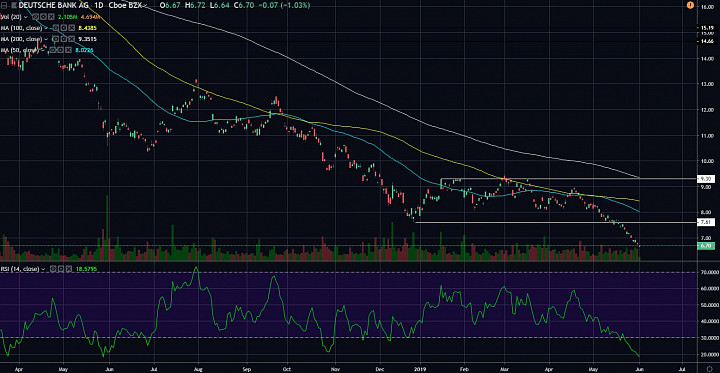Open the dropdown next to Cboe BZX

(145, 6)
